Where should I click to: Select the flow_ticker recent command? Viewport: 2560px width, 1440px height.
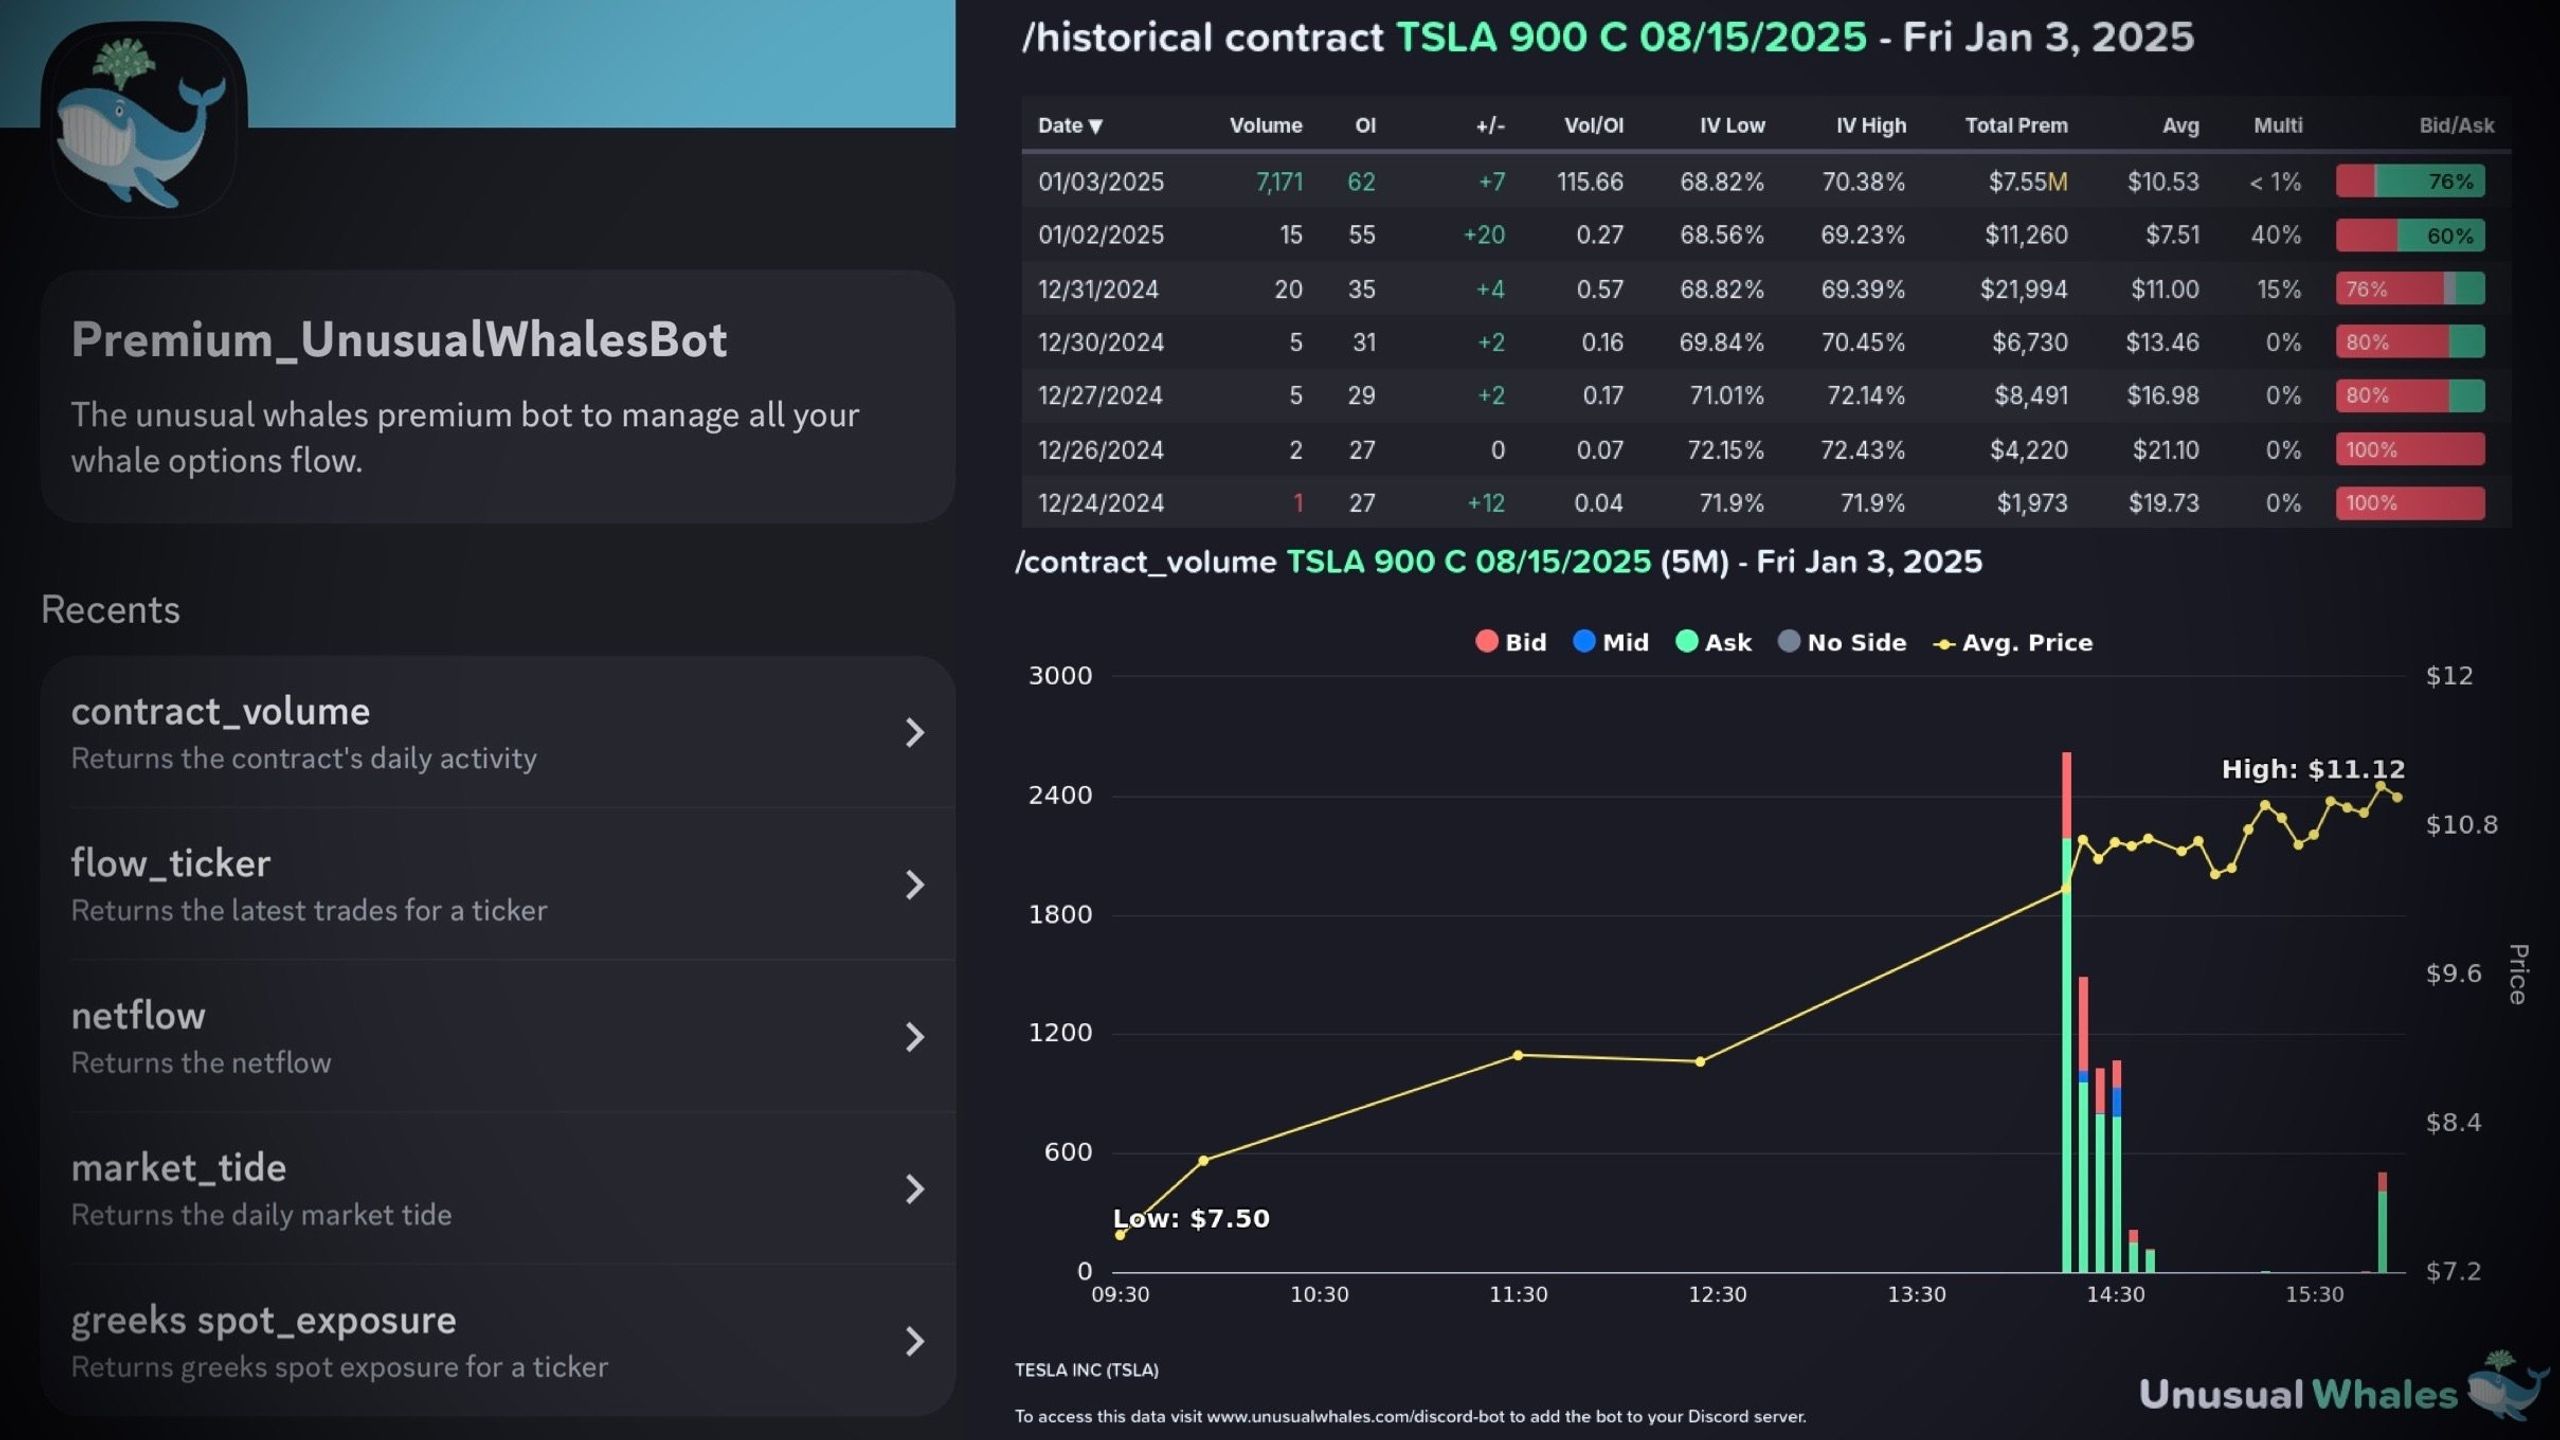click(498, 884)
